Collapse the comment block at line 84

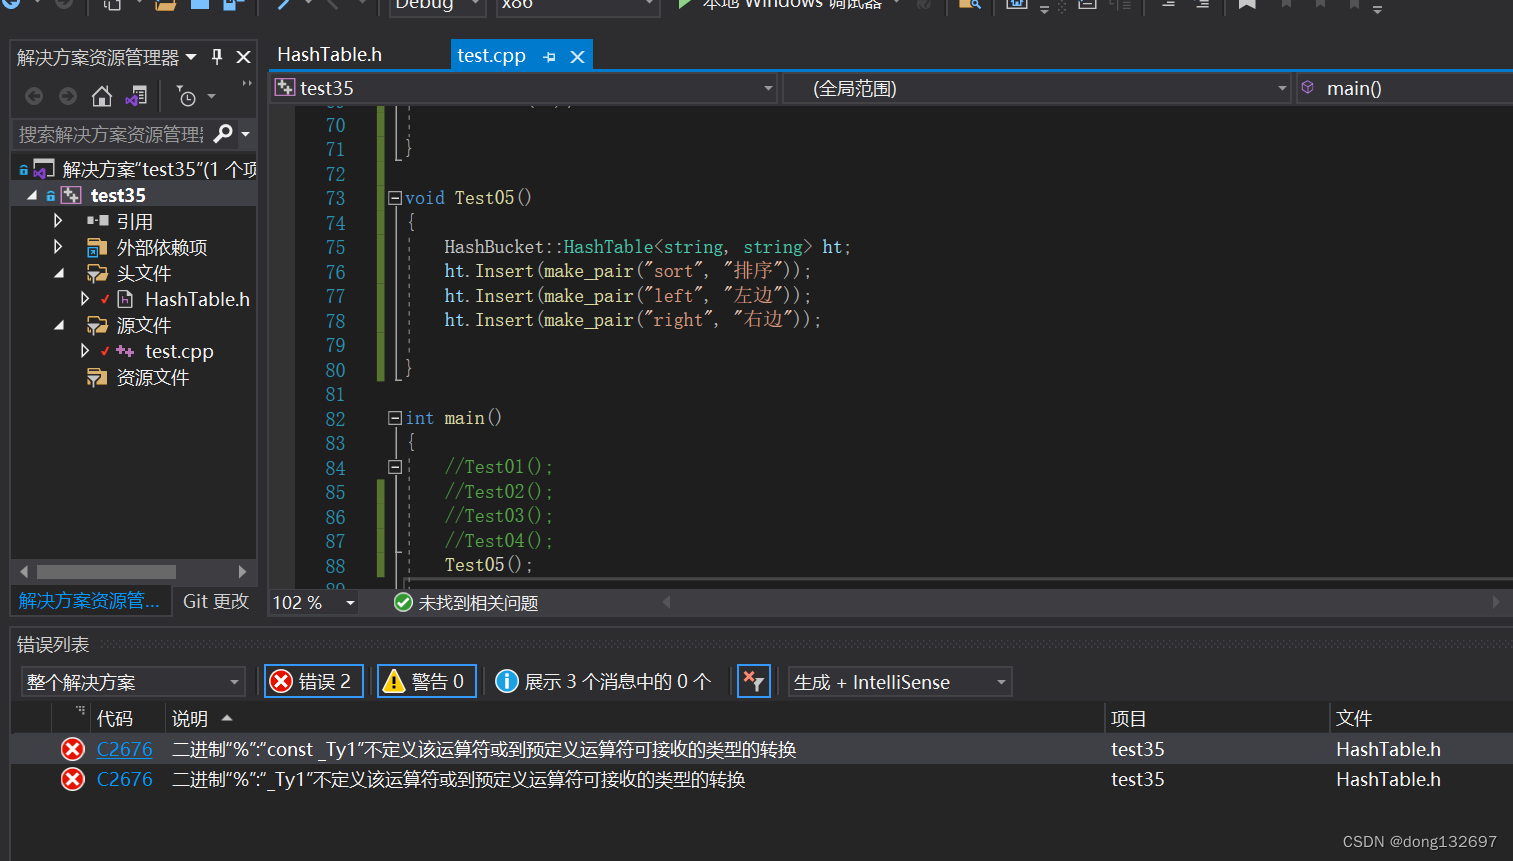pos(395,467)
